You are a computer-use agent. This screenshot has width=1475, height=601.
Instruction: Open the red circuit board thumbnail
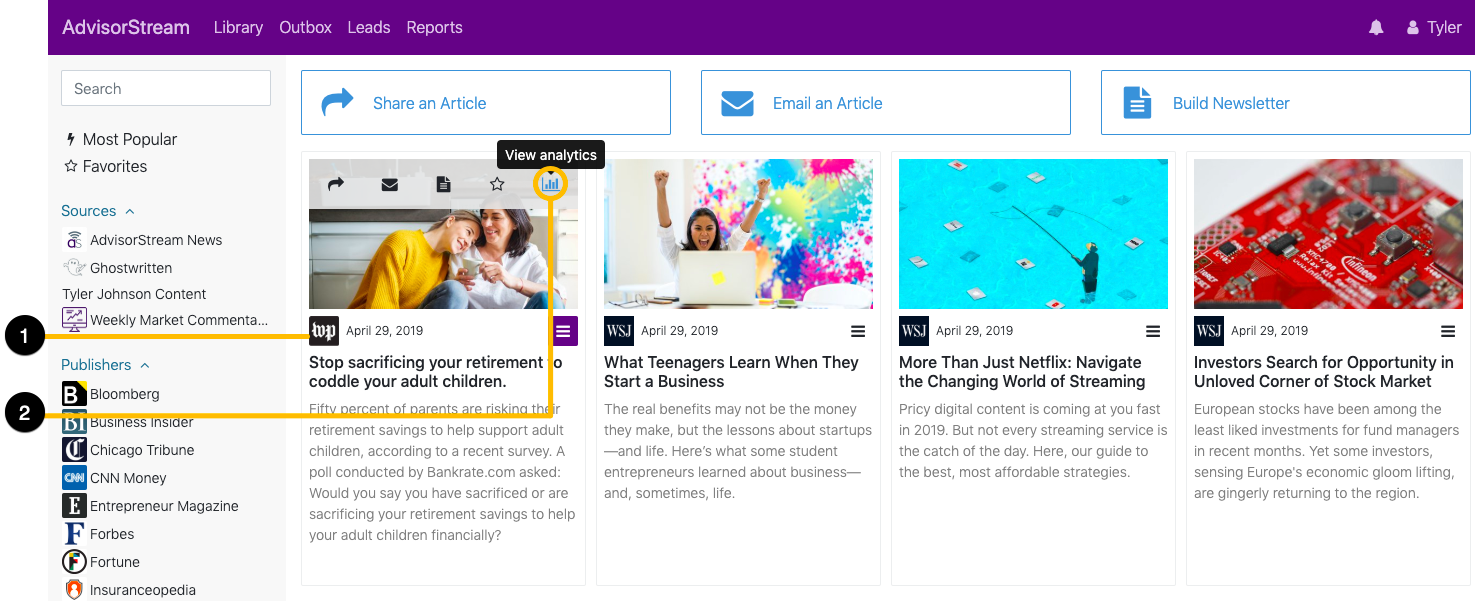1328,234
